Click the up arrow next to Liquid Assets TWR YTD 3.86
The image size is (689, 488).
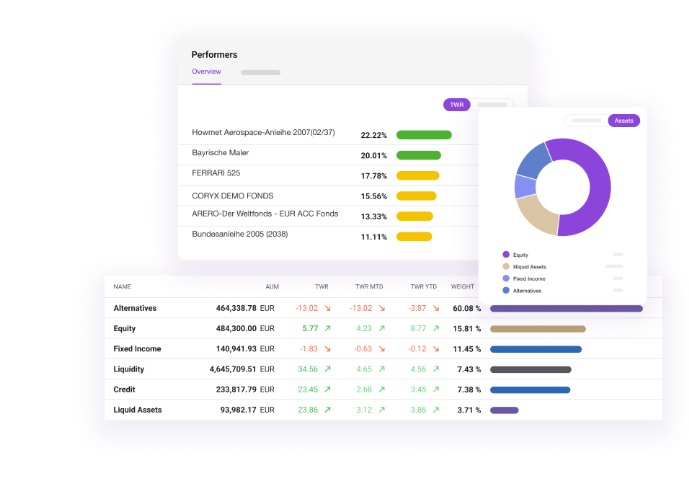coord(436,410)
